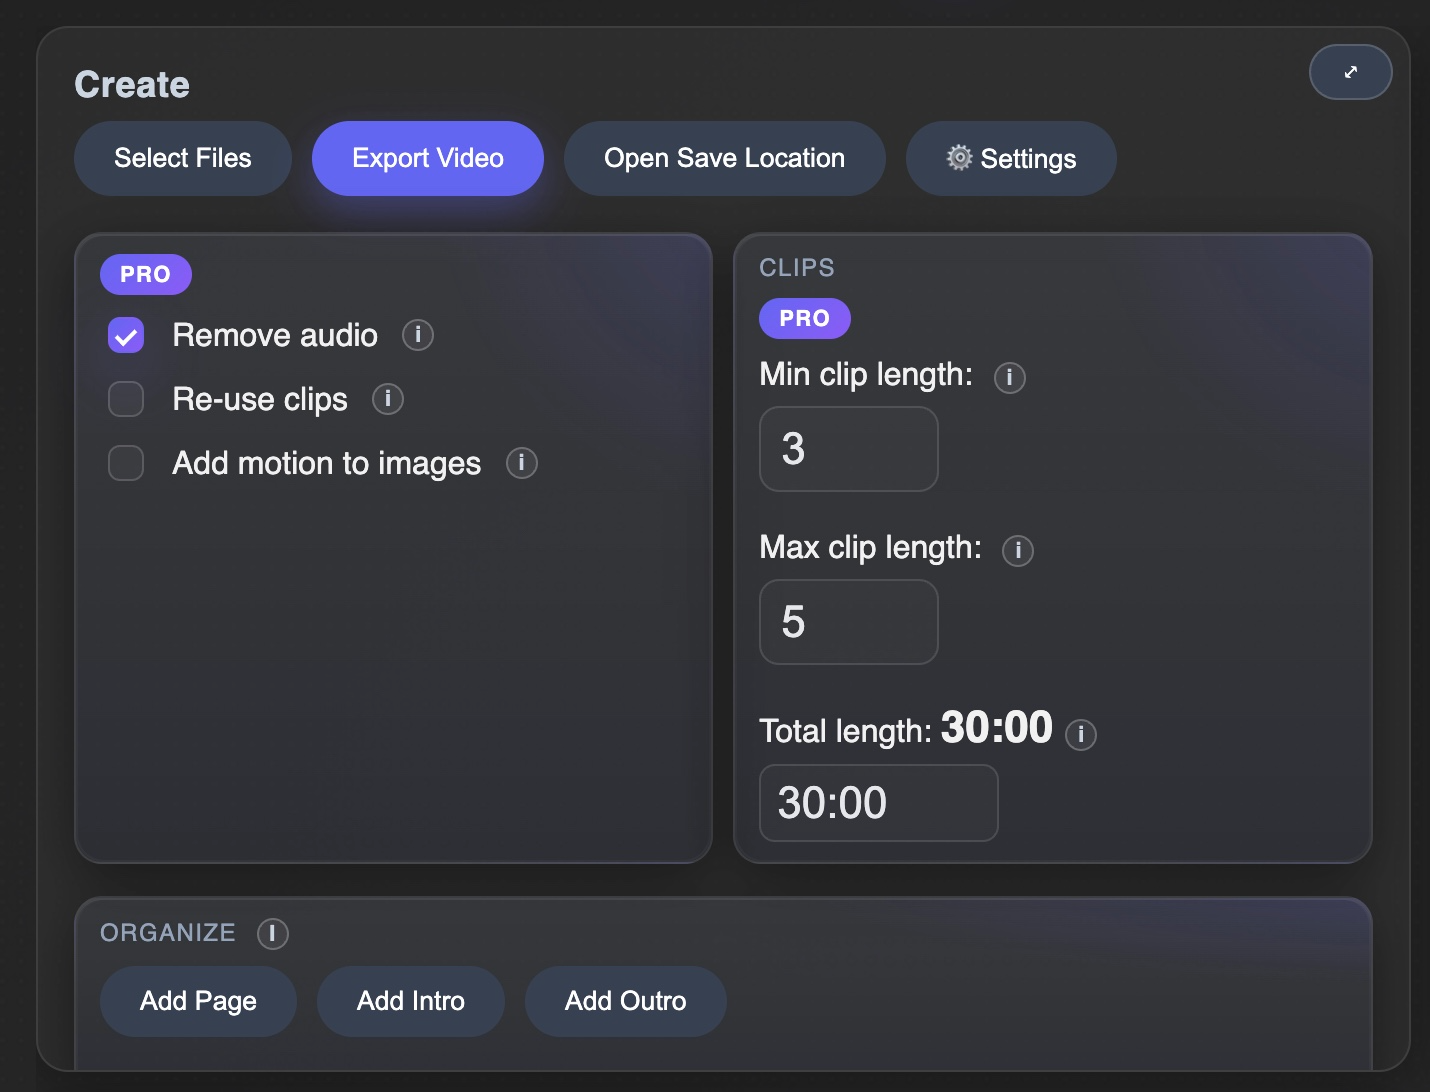View info tooltip for Remove audio
Image resolution: width=1430 pixels, height=1092 pixels.
coord(417,335)
